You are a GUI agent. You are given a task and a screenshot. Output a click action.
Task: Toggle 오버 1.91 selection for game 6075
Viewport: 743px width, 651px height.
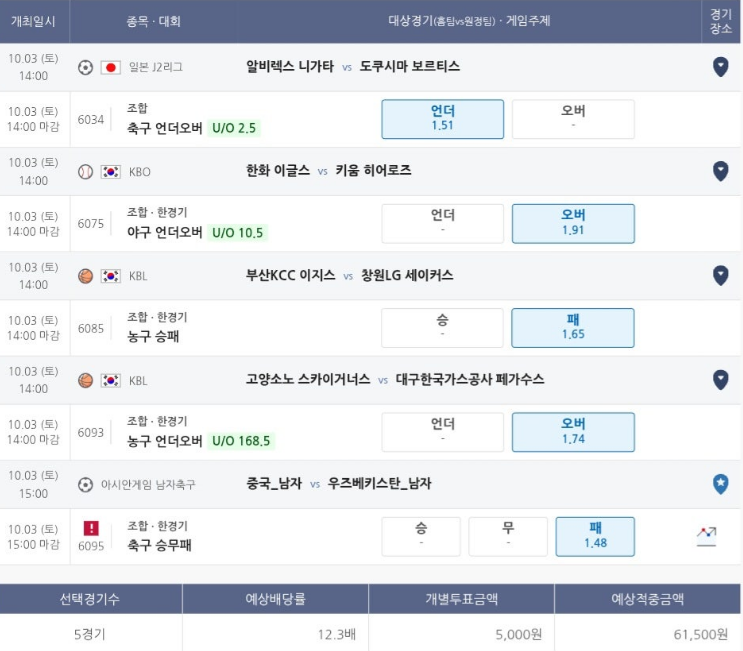tap(573, 224)
